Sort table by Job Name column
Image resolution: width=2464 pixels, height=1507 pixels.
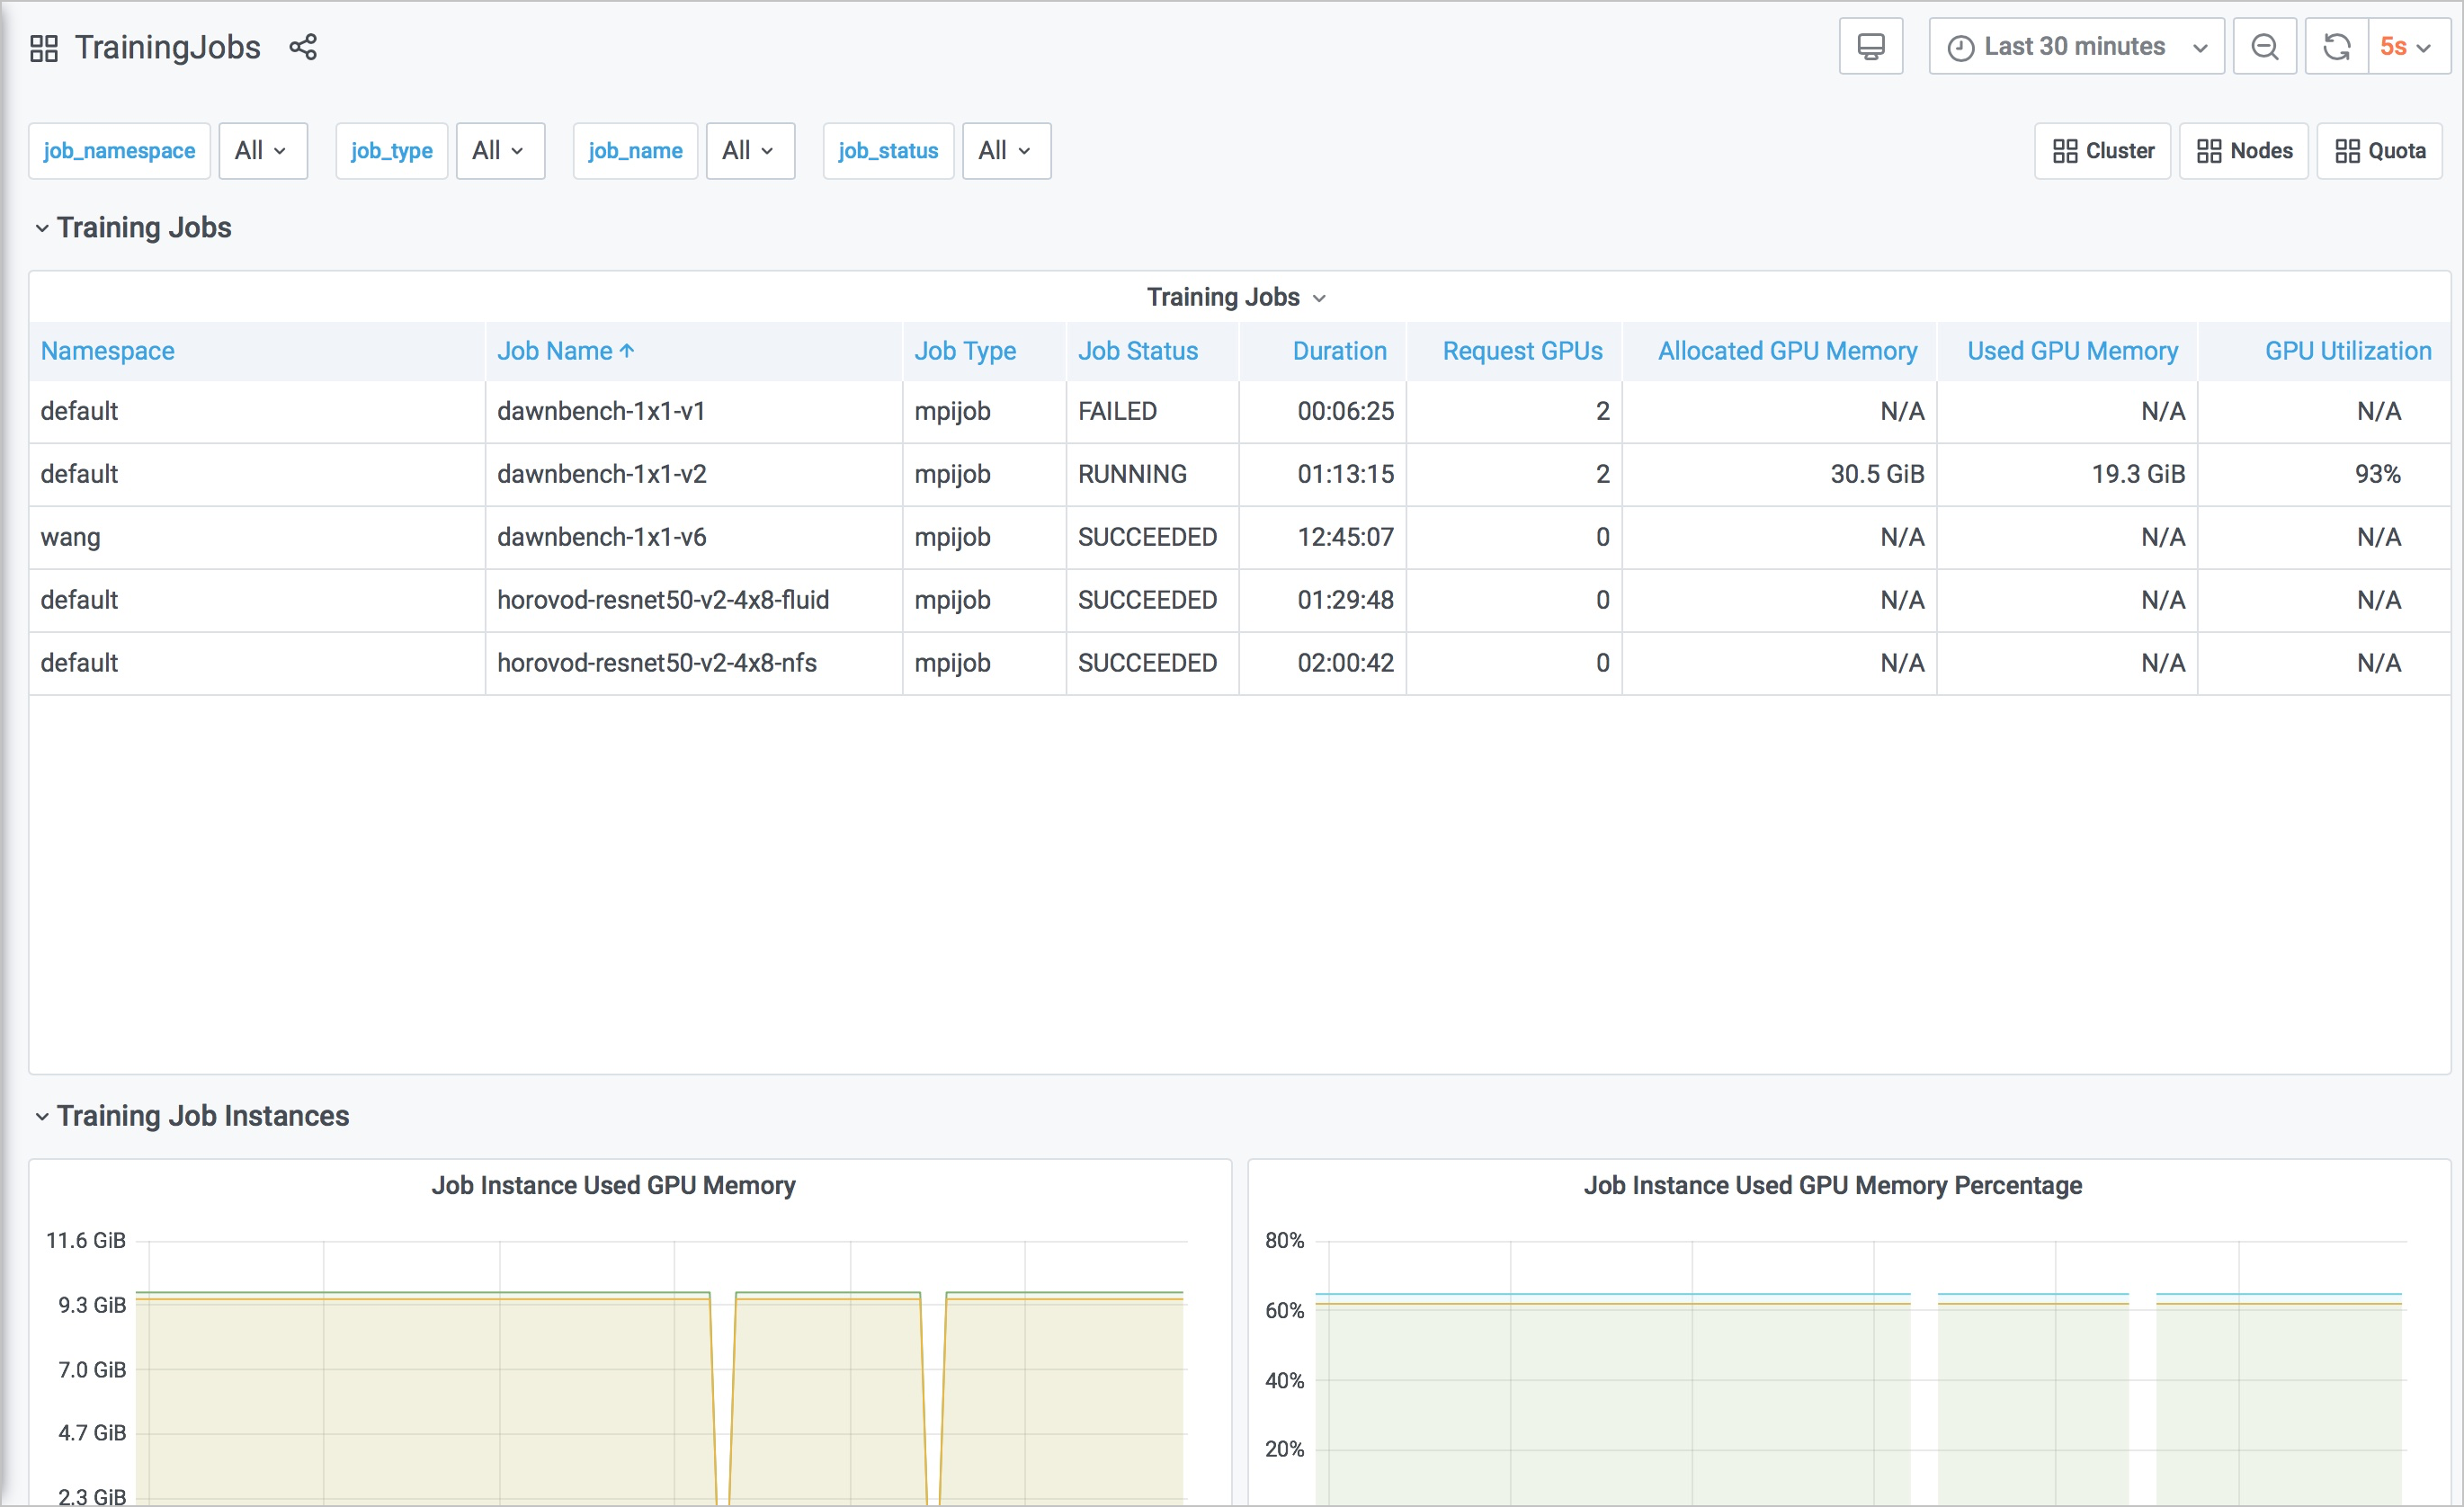[x=556, y=351]
